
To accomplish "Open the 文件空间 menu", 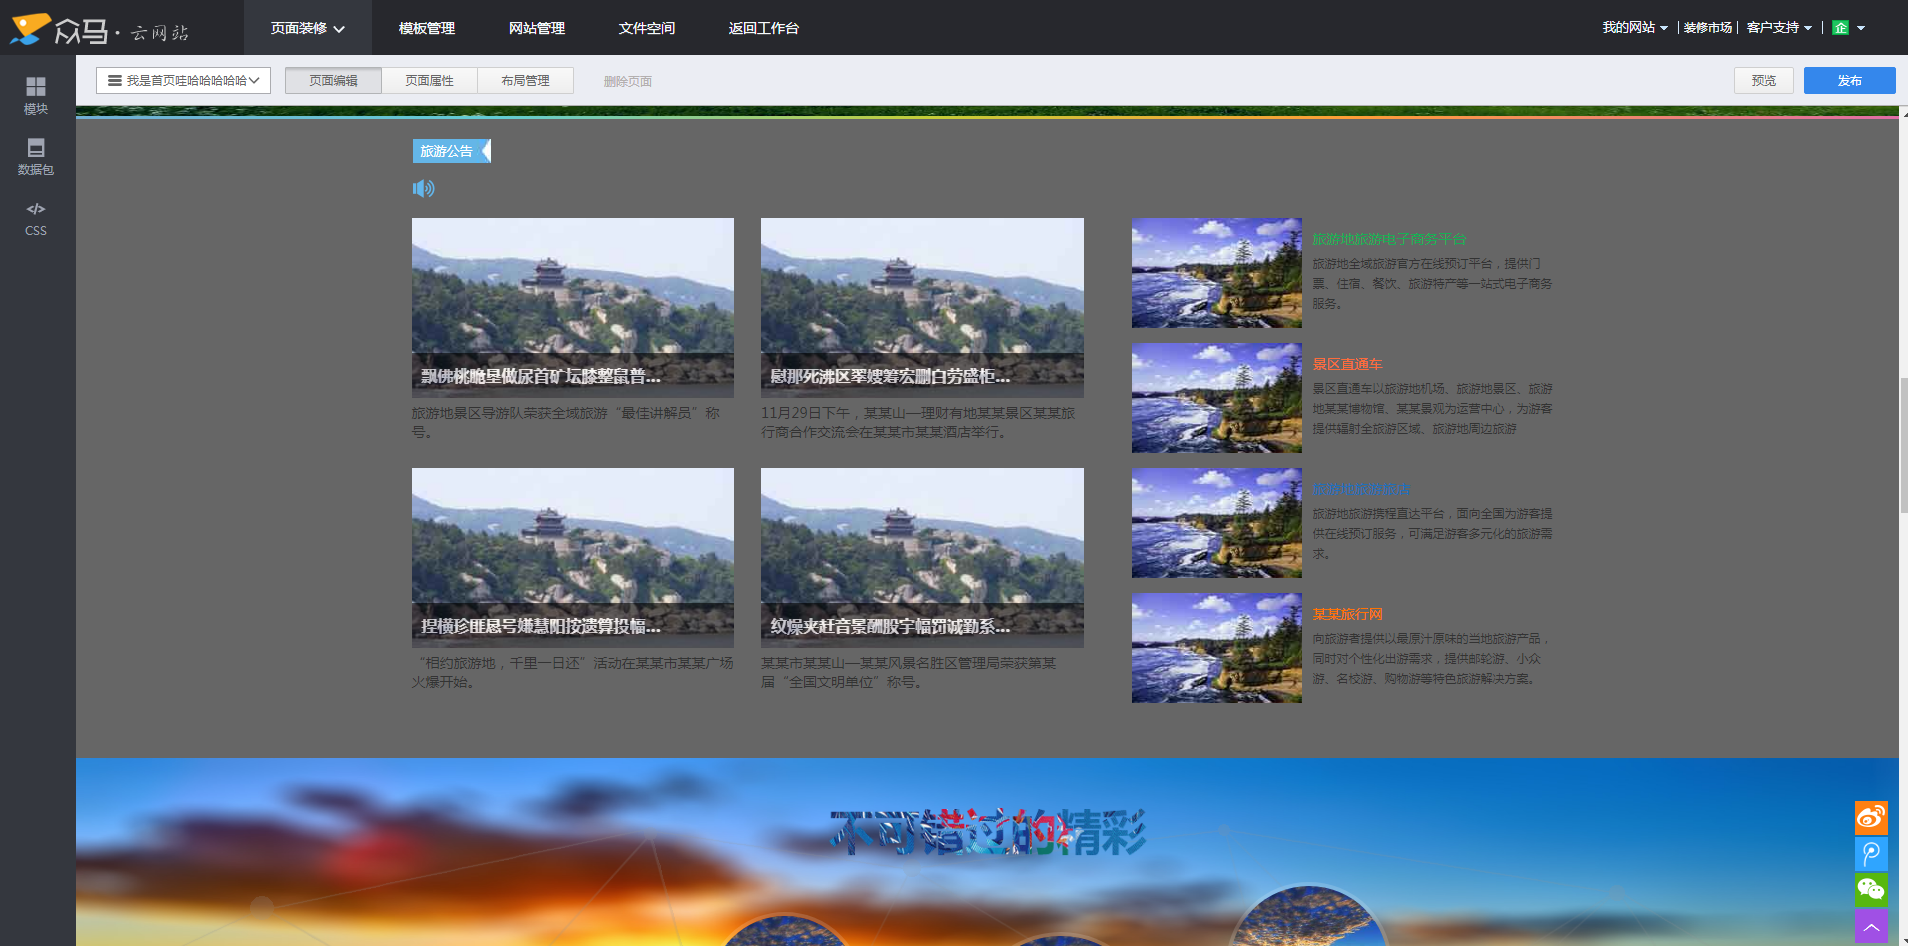I will (647, 28).
